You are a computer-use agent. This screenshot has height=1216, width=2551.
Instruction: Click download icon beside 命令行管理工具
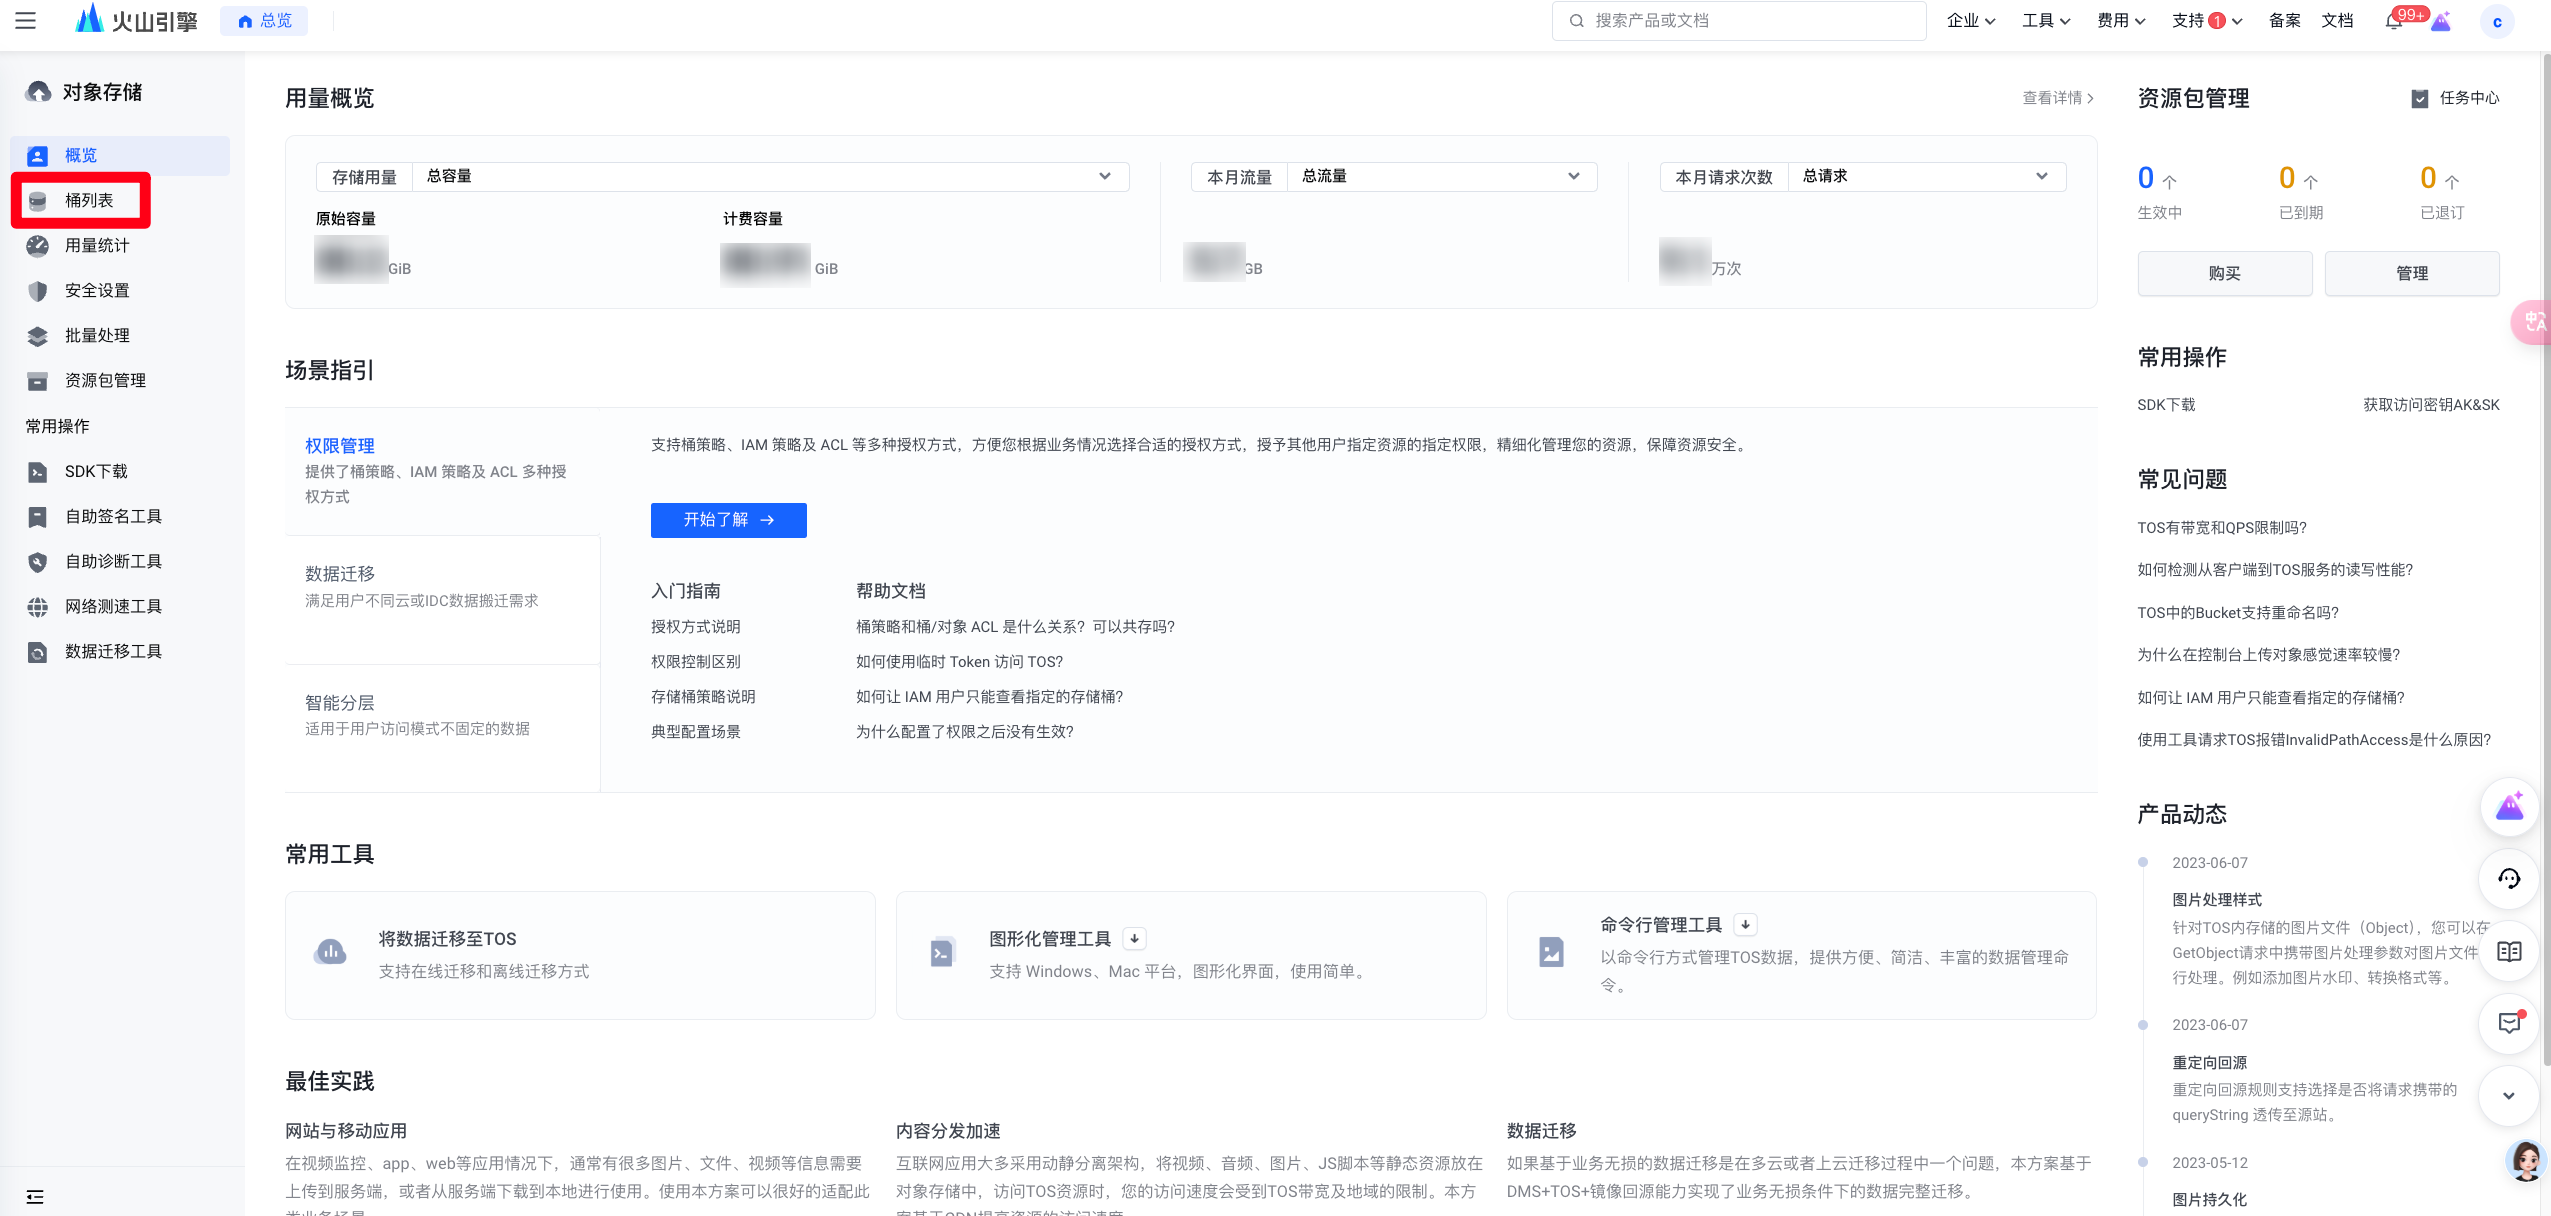click(x=1745, y=924)
